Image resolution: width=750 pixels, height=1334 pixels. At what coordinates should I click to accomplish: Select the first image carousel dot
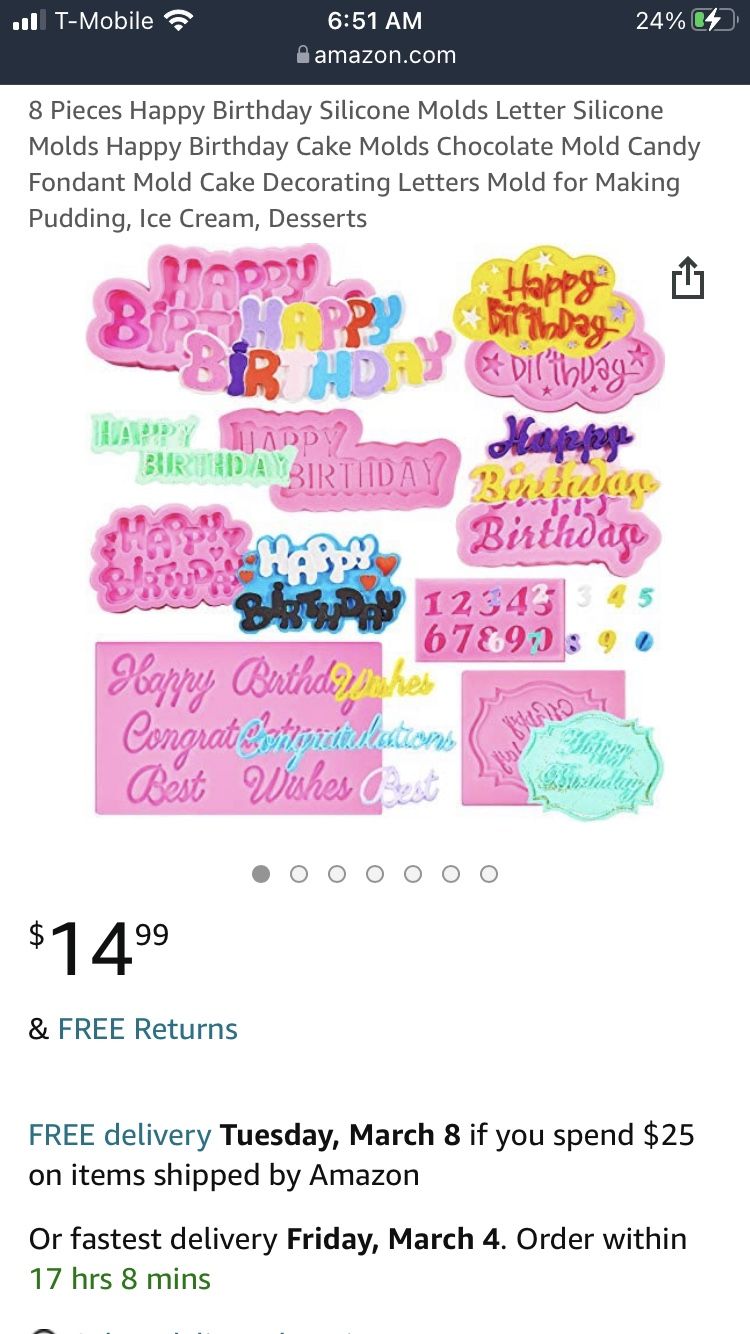(x=261, y=874)
